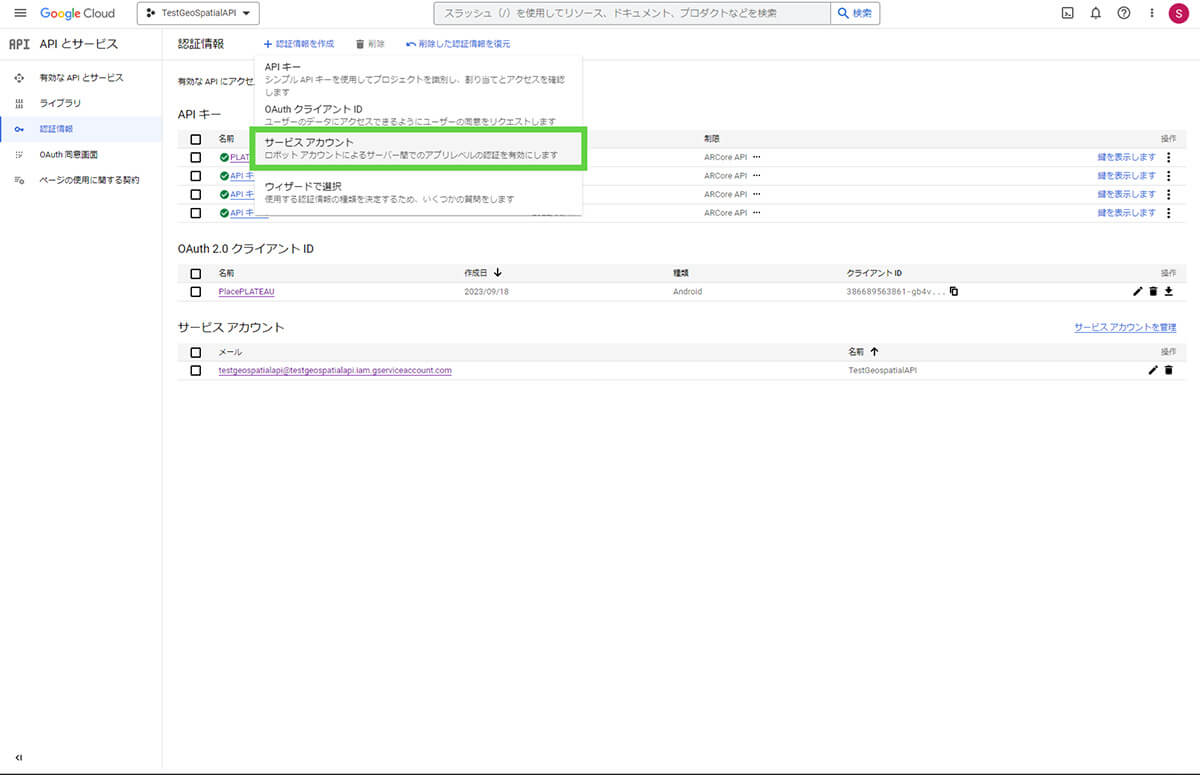Open the TestGeoSpatialAPI project selector
1200x775 pixels.
pos(198,13)
